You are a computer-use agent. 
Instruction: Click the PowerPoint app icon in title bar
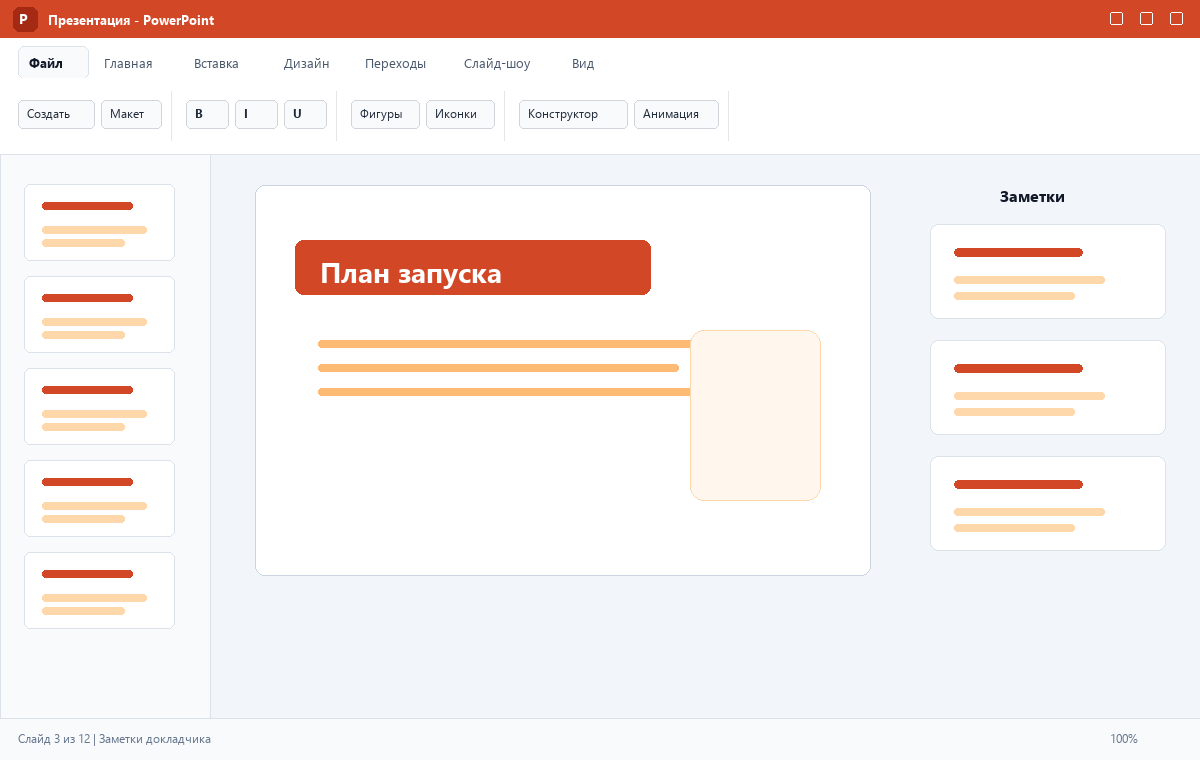coord(25,19)
